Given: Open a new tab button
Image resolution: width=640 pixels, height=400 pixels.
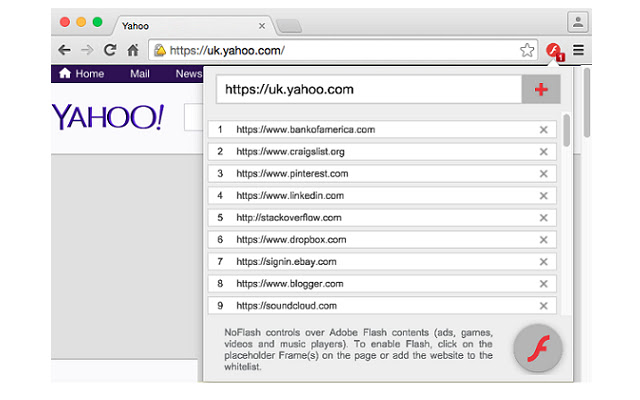Looking at the screenshot, I should tap(289, 26).
